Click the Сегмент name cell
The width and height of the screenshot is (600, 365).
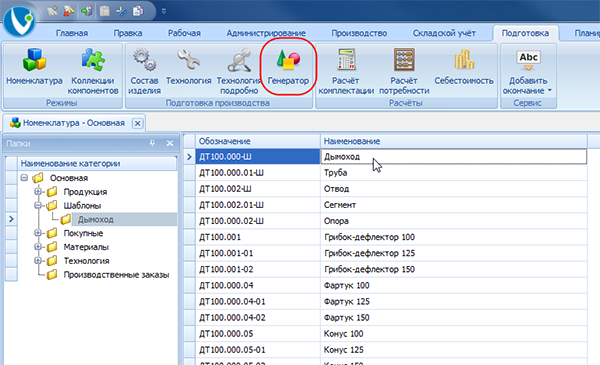click(454, 205)
